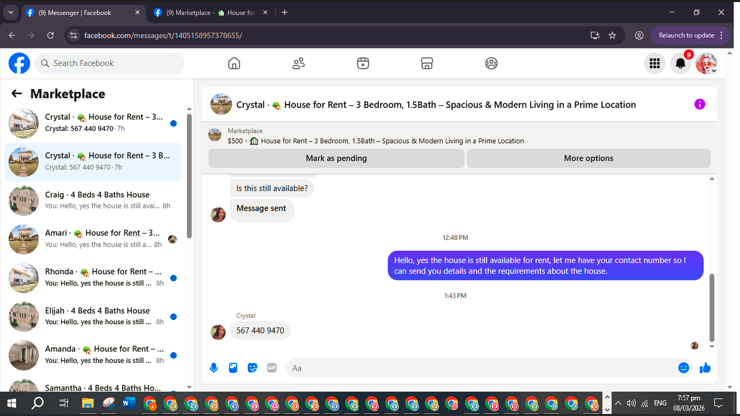The height and width of the screenshot is (416, 740).
Task: Open File Explorer from taskbar
Action: pyautogui.click(x=87, y=403)
